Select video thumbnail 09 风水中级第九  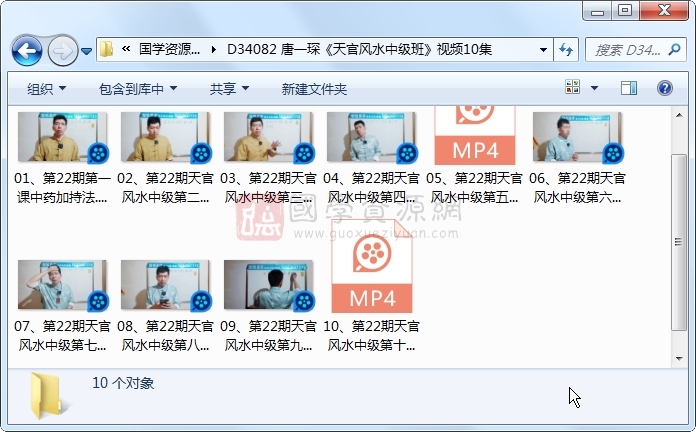[268, 285]
